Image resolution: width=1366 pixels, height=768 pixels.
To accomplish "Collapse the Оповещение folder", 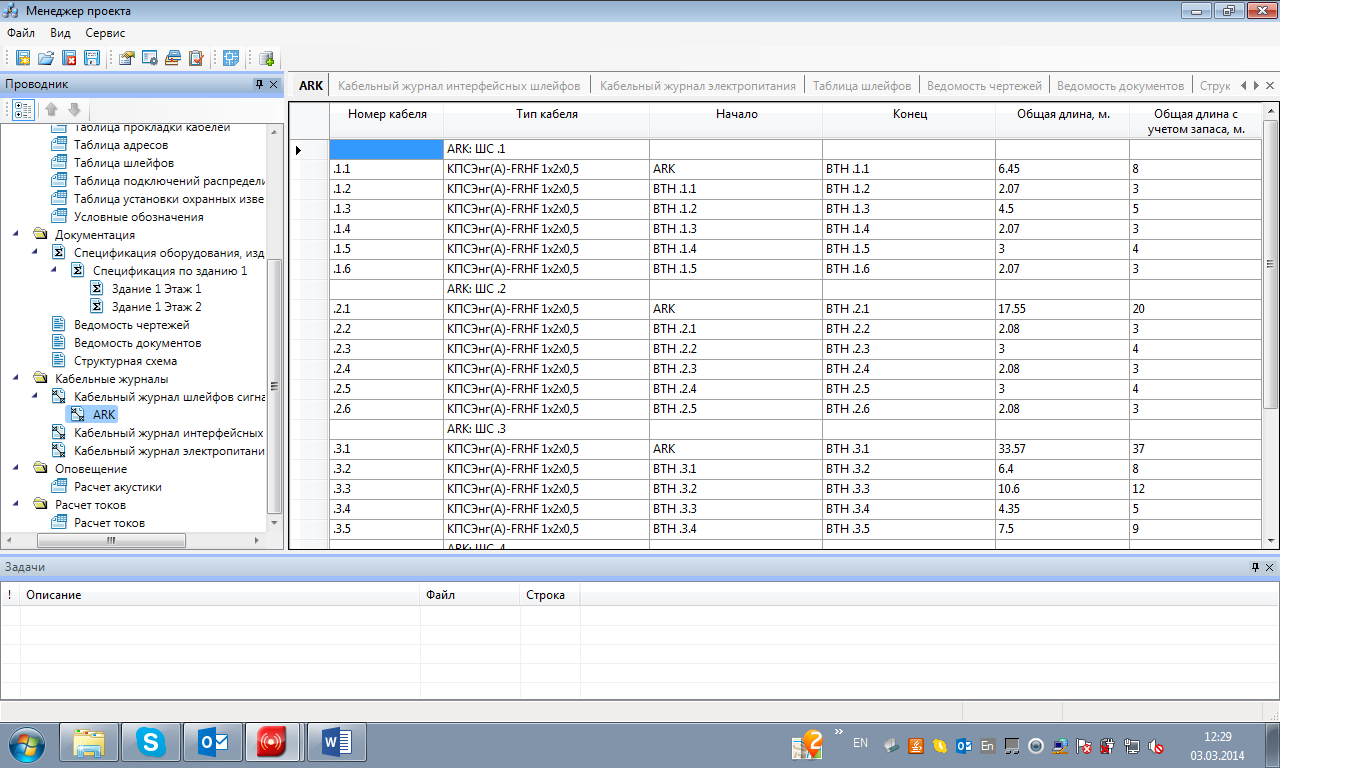I will [16, 468].
